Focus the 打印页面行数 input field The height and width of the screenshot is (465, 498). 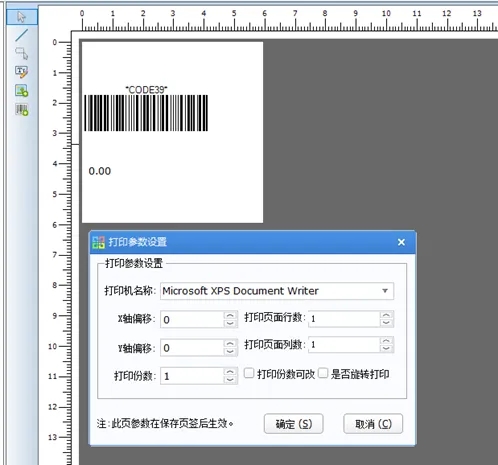tap(344, 319)
